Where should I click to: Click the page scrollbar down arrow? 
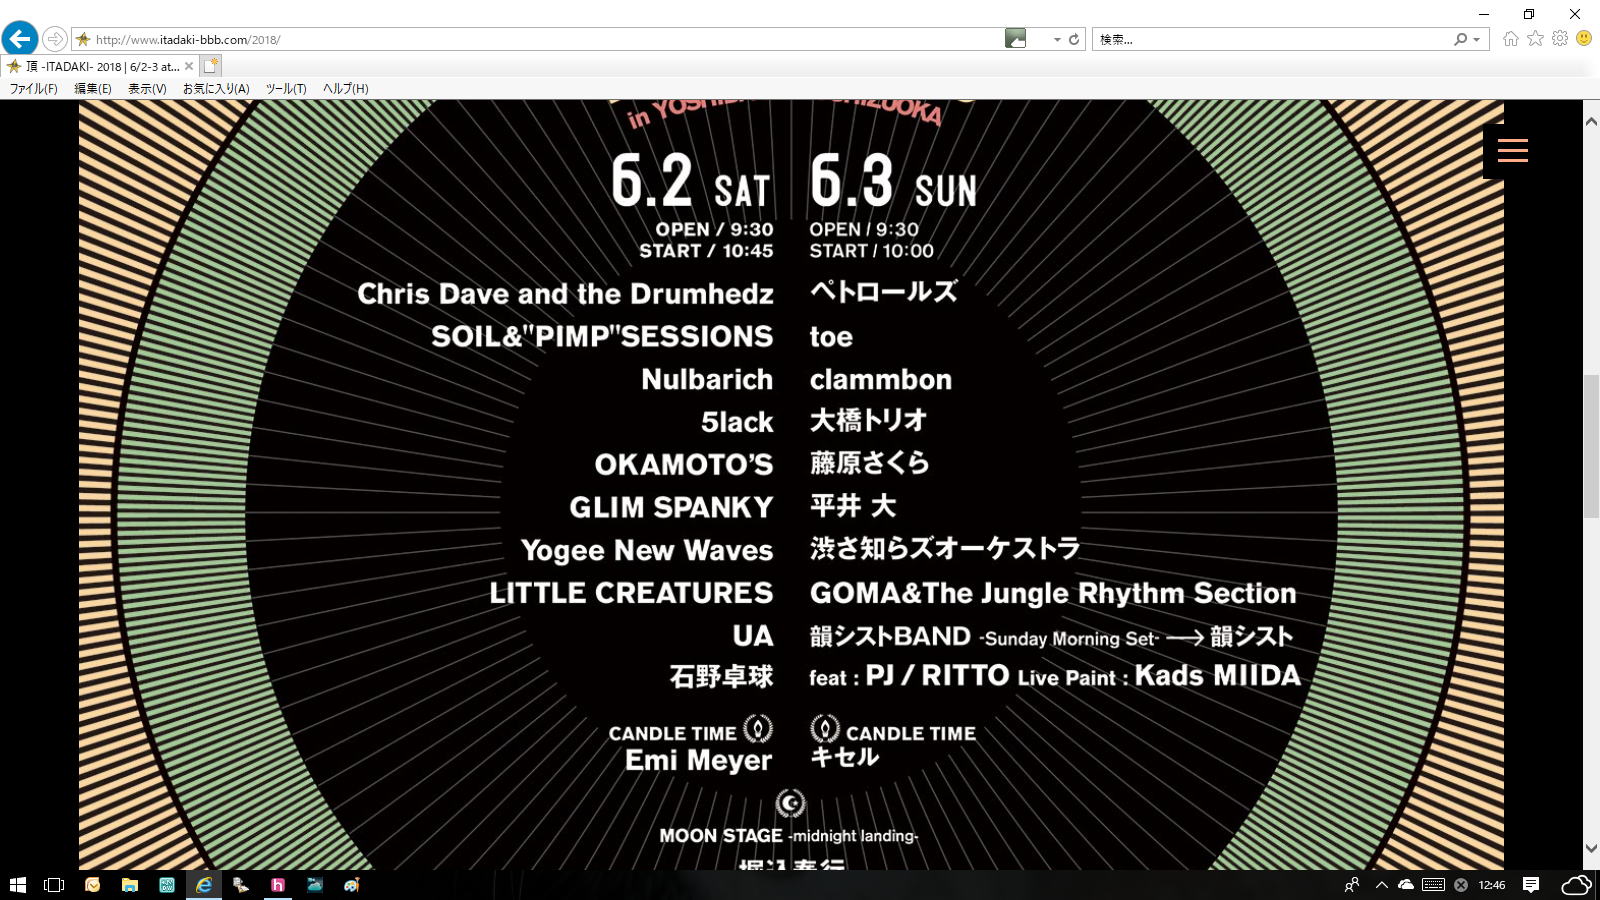[1591, 848]
